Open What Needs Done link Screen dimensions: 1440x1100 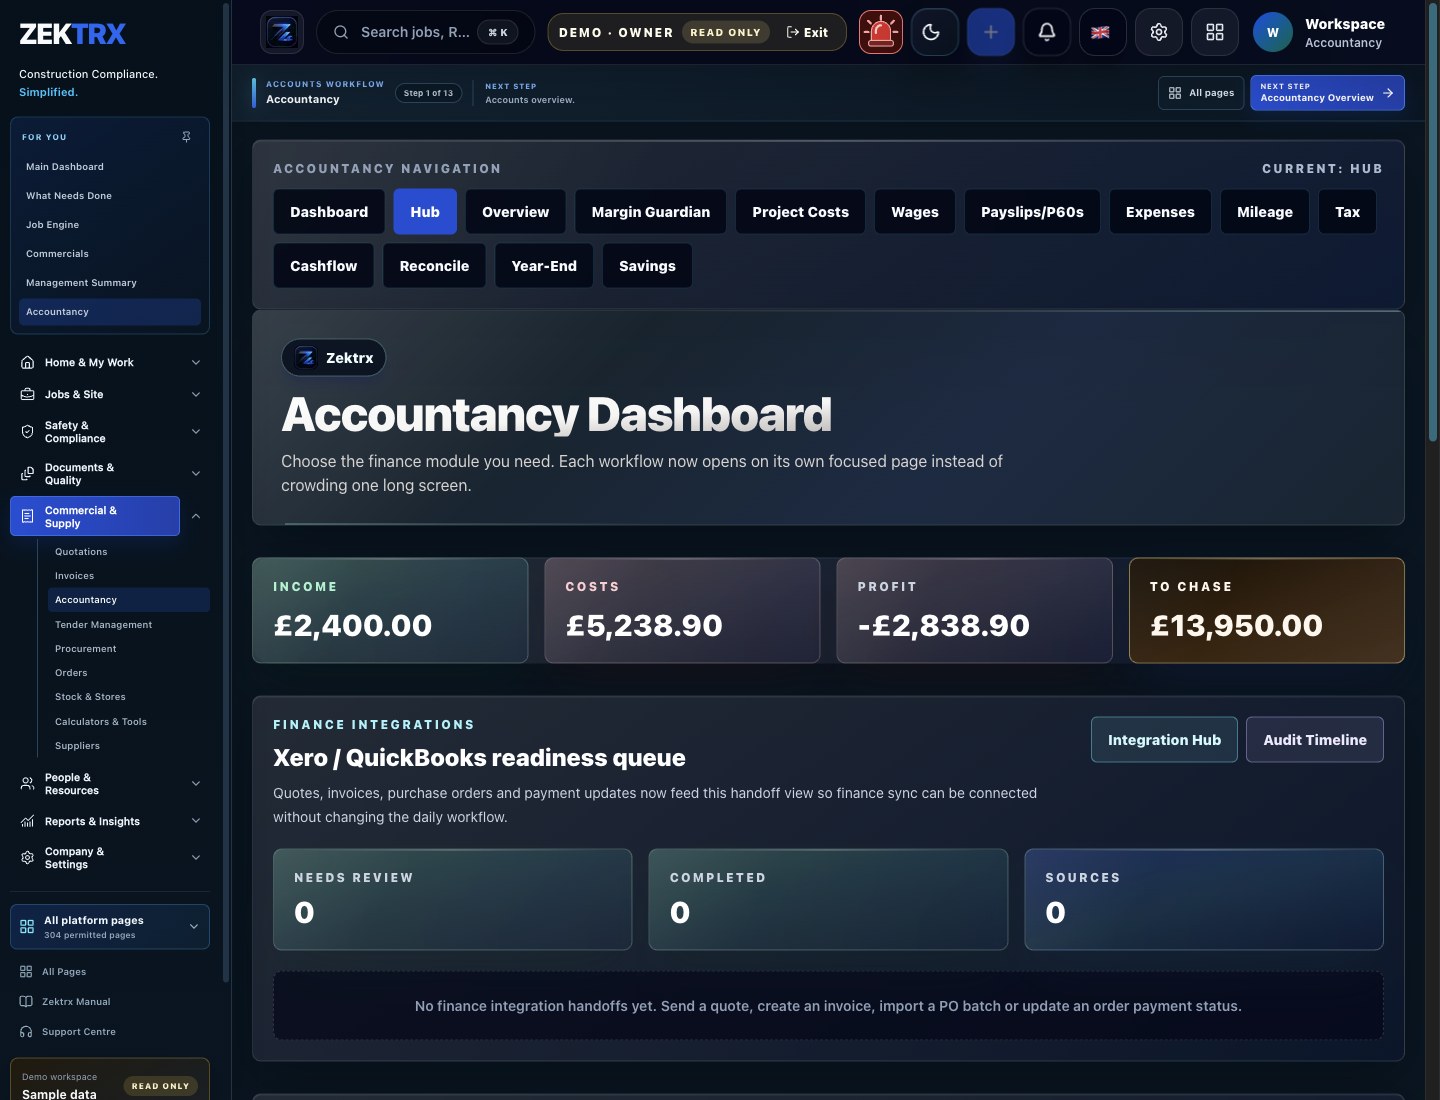pyautogui.click(x=110, y=196)
